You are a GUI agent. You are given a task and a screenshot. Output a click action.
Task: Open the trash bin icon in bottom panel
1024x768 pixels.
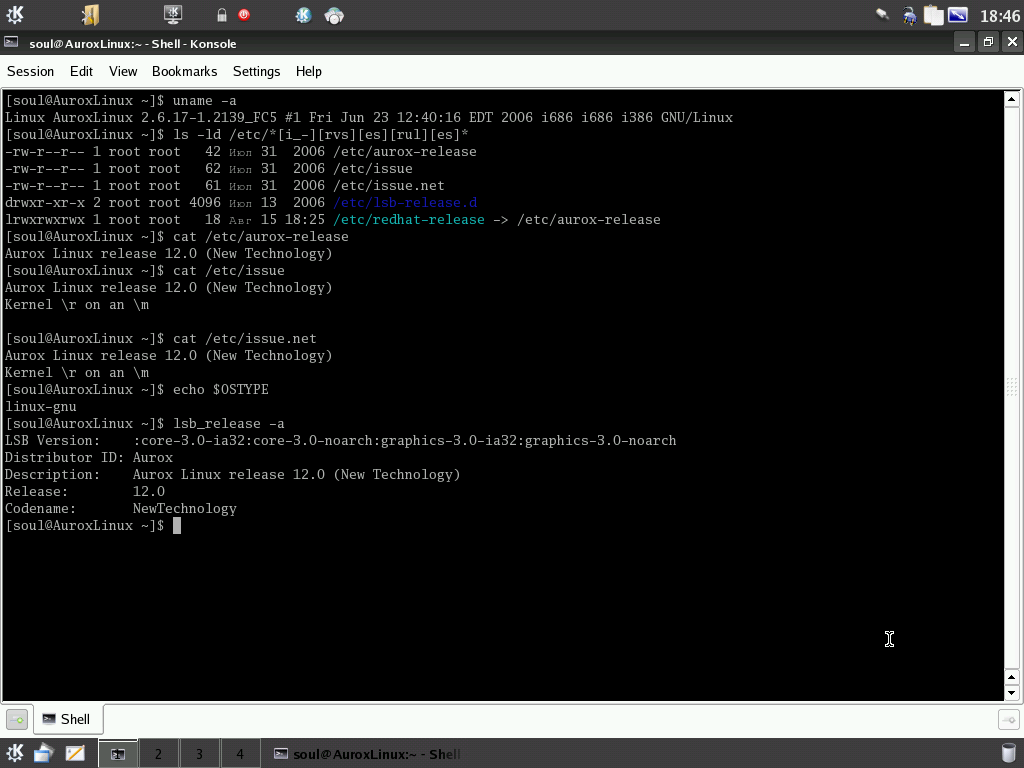pyautogui.click(x=1009, y=753)
